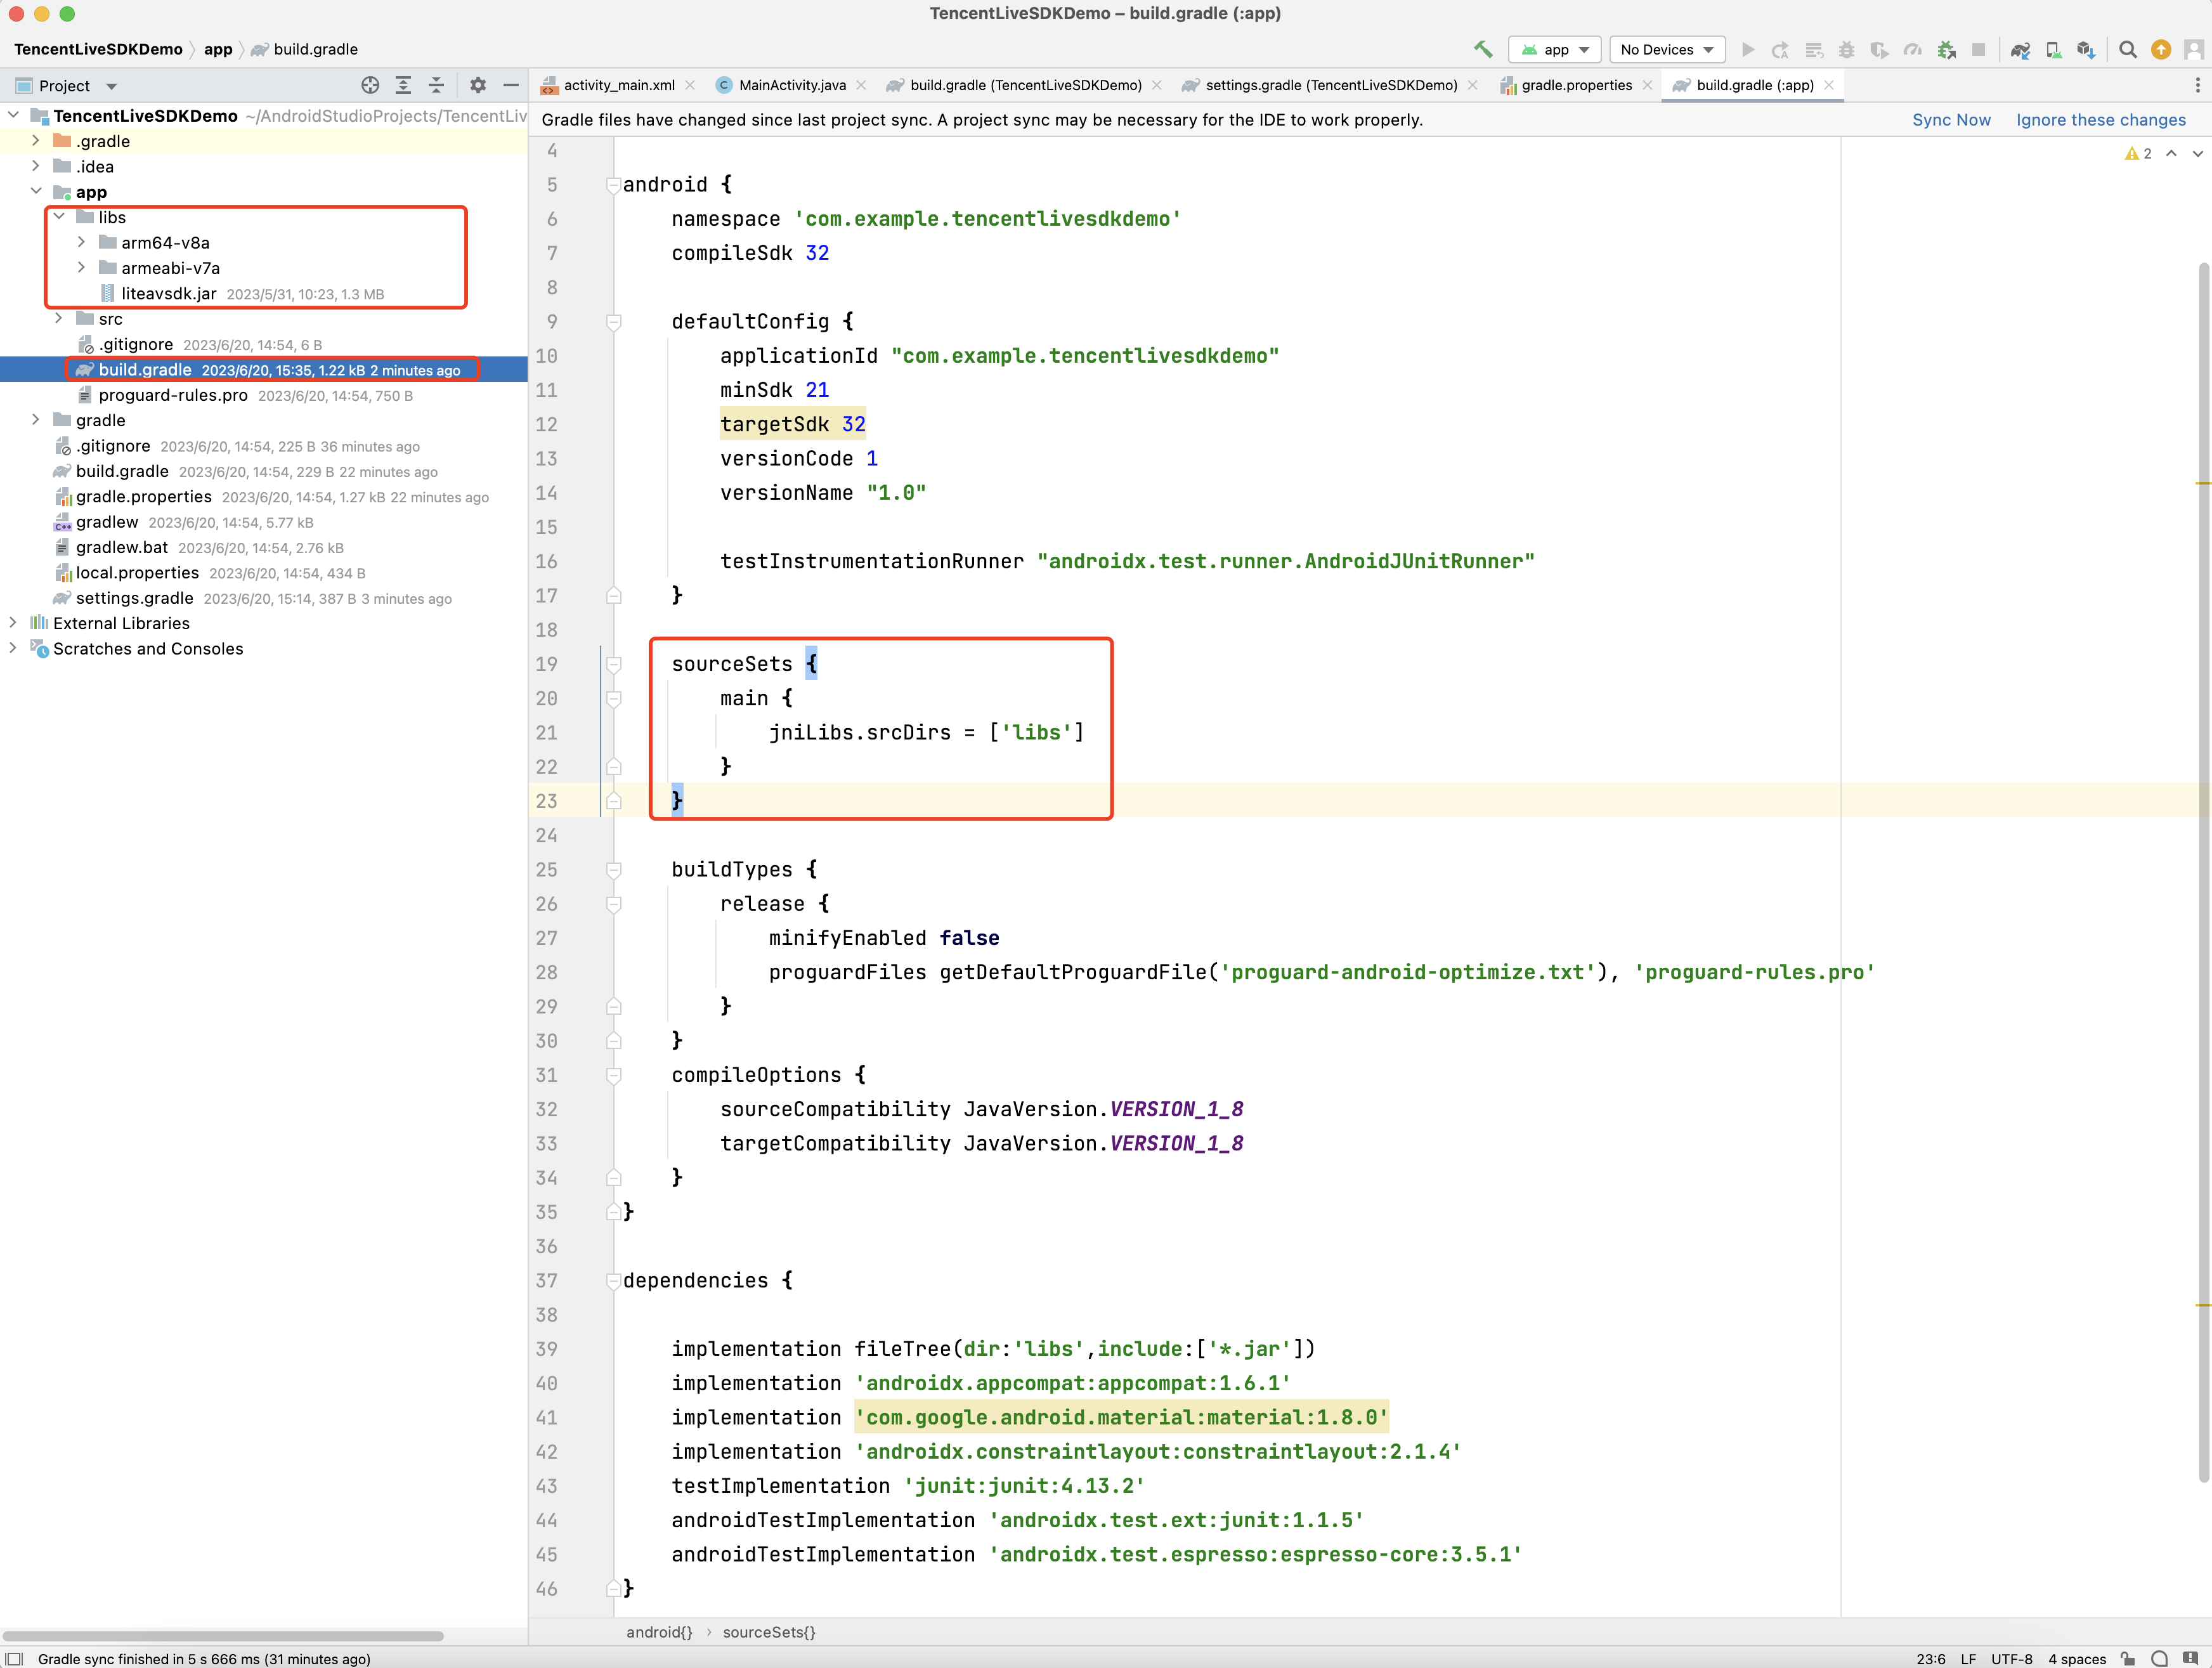
Task: Click Ignore these changes link
Action: [2100, 120]
